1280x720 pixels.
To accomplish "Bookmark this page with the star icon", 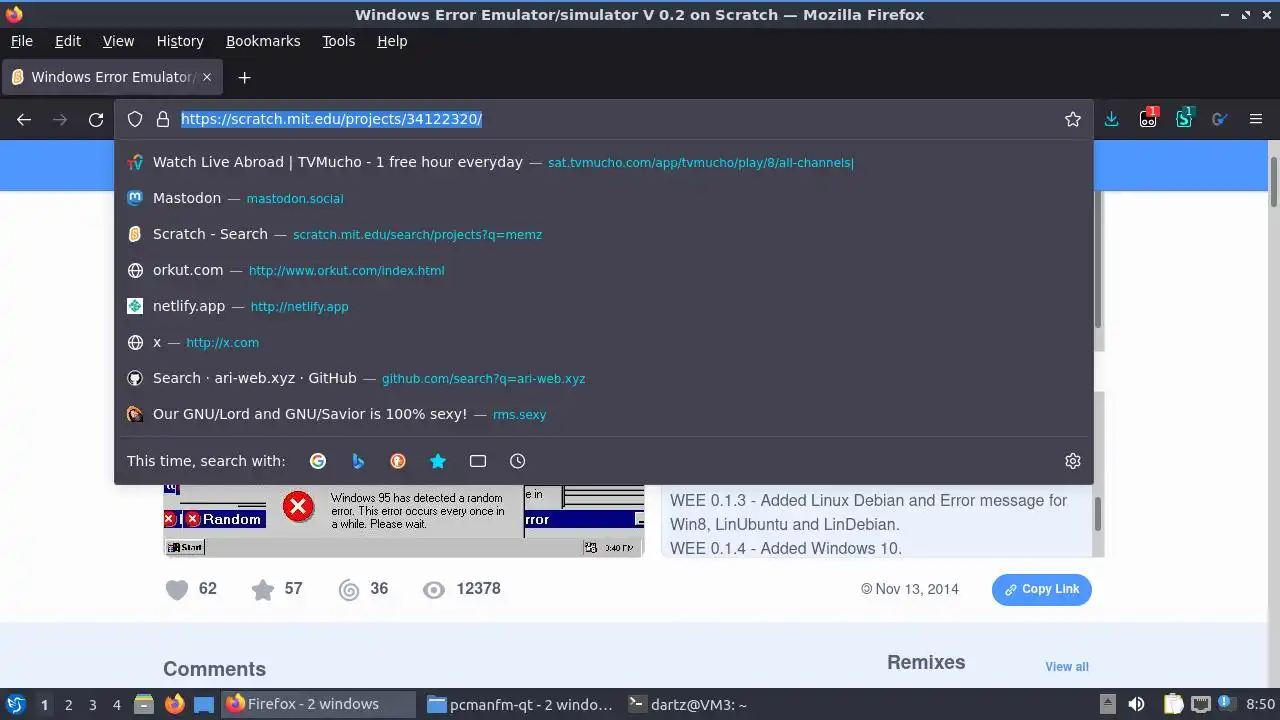I will (x=1073, y=119).
